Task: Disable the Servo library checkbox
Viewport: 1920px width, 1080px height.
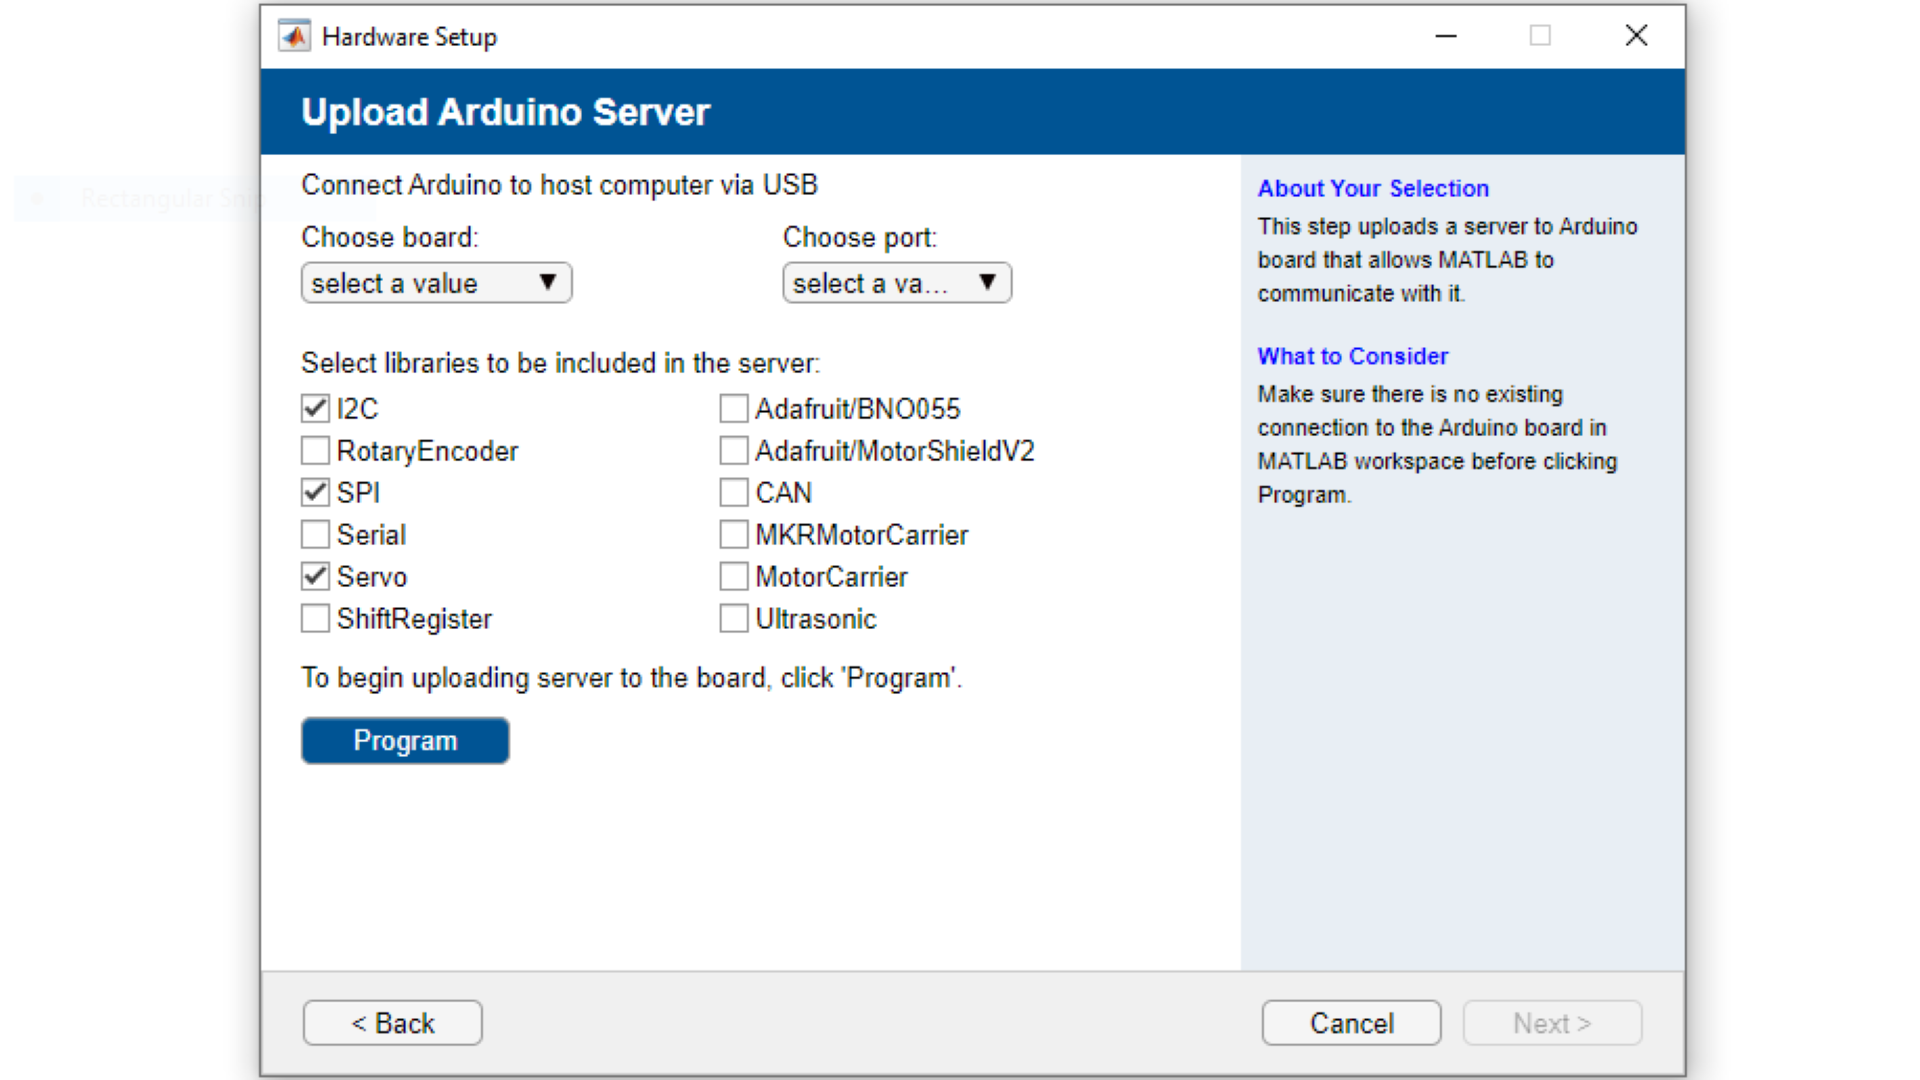Action: 315,576
